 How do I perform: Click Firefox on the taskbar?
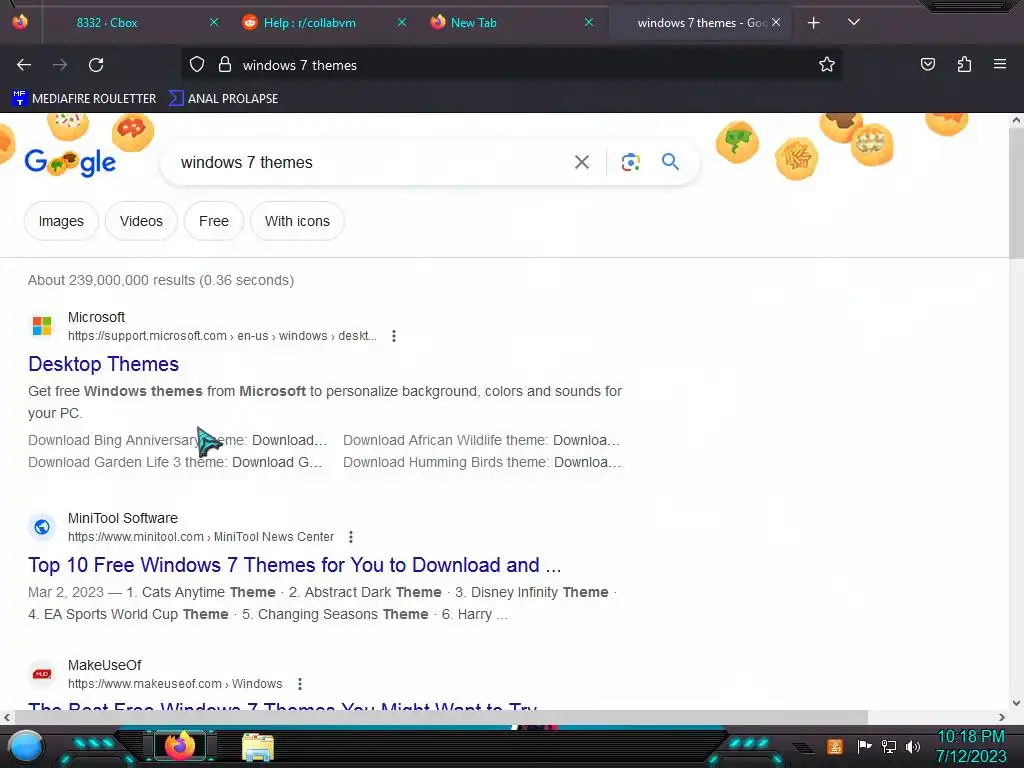[x=180, y=746]
